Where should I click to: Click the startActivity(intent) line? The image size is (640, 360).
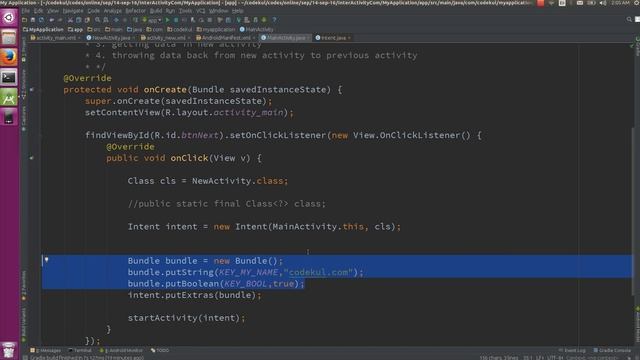pos(187,318)
